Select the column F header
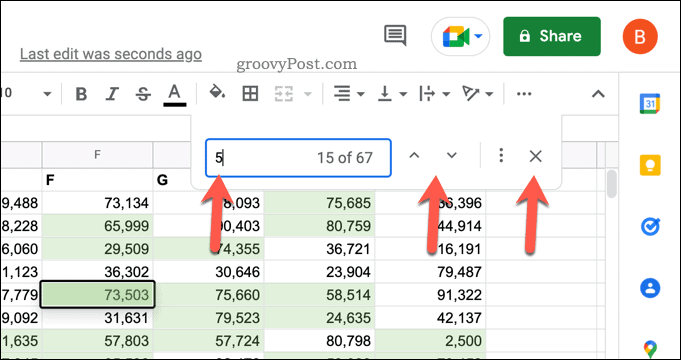The width and height of the screenshot is (681, 360). click(x=97, y=154)
